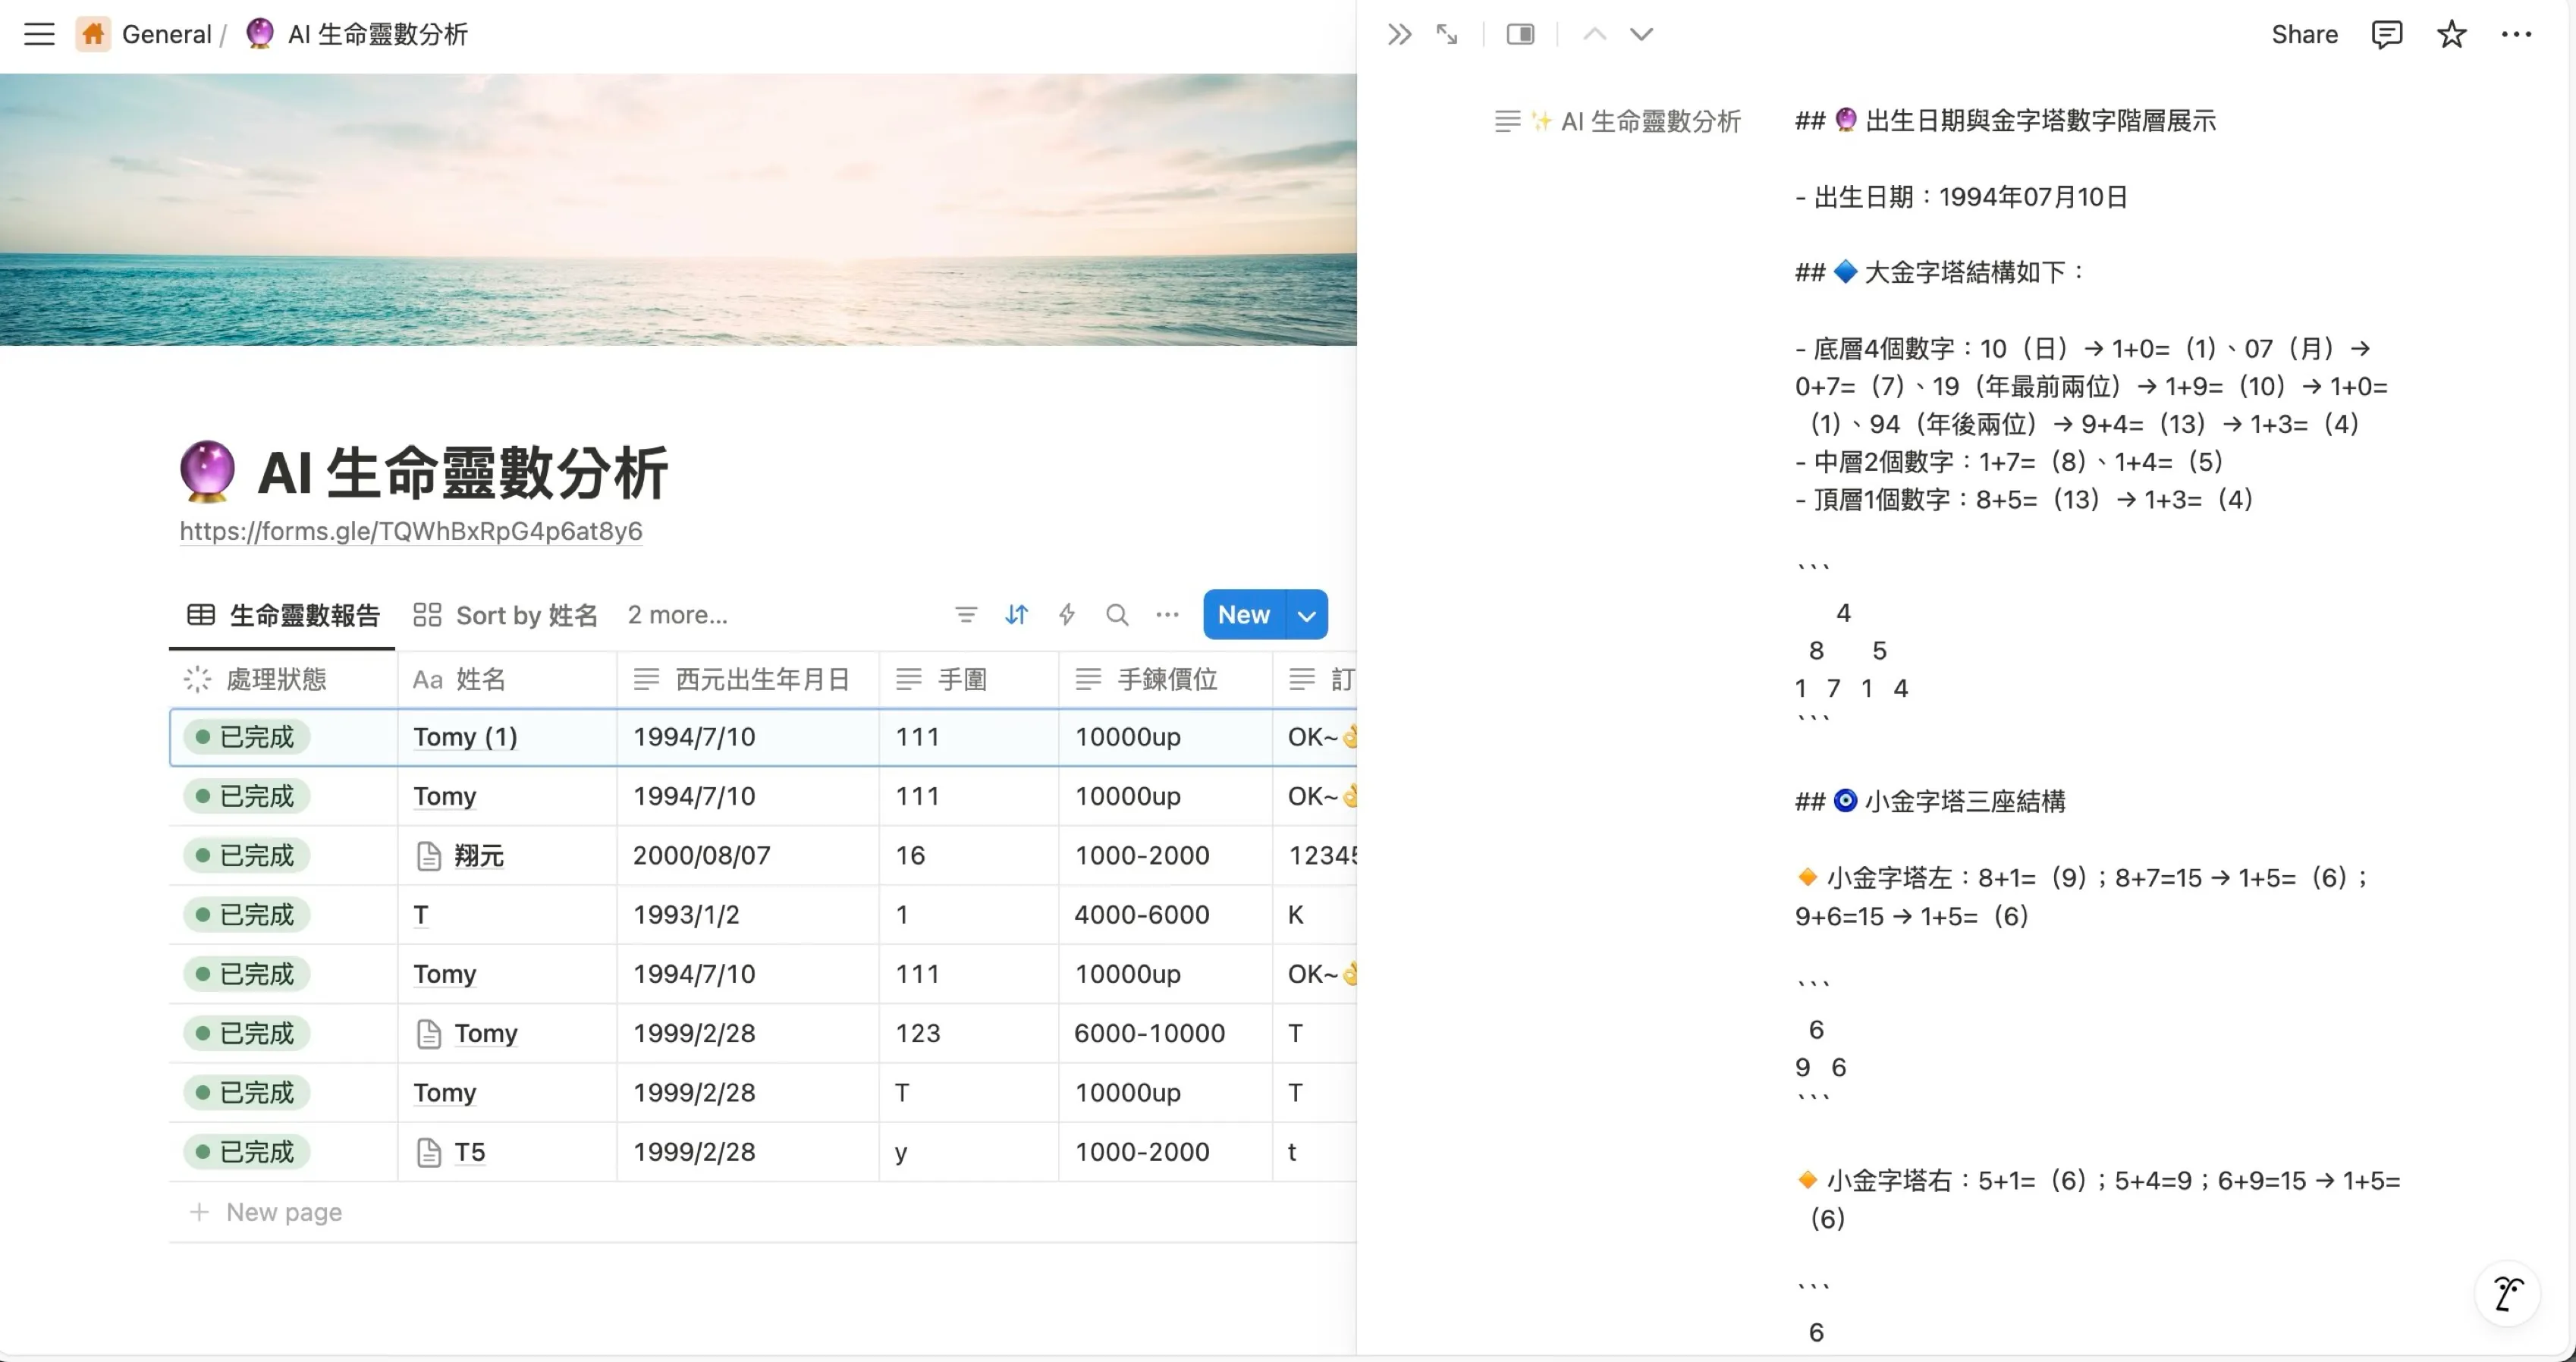
Task: Select 生命靈數報告 table view tab
Action: [x=284, y=615]
